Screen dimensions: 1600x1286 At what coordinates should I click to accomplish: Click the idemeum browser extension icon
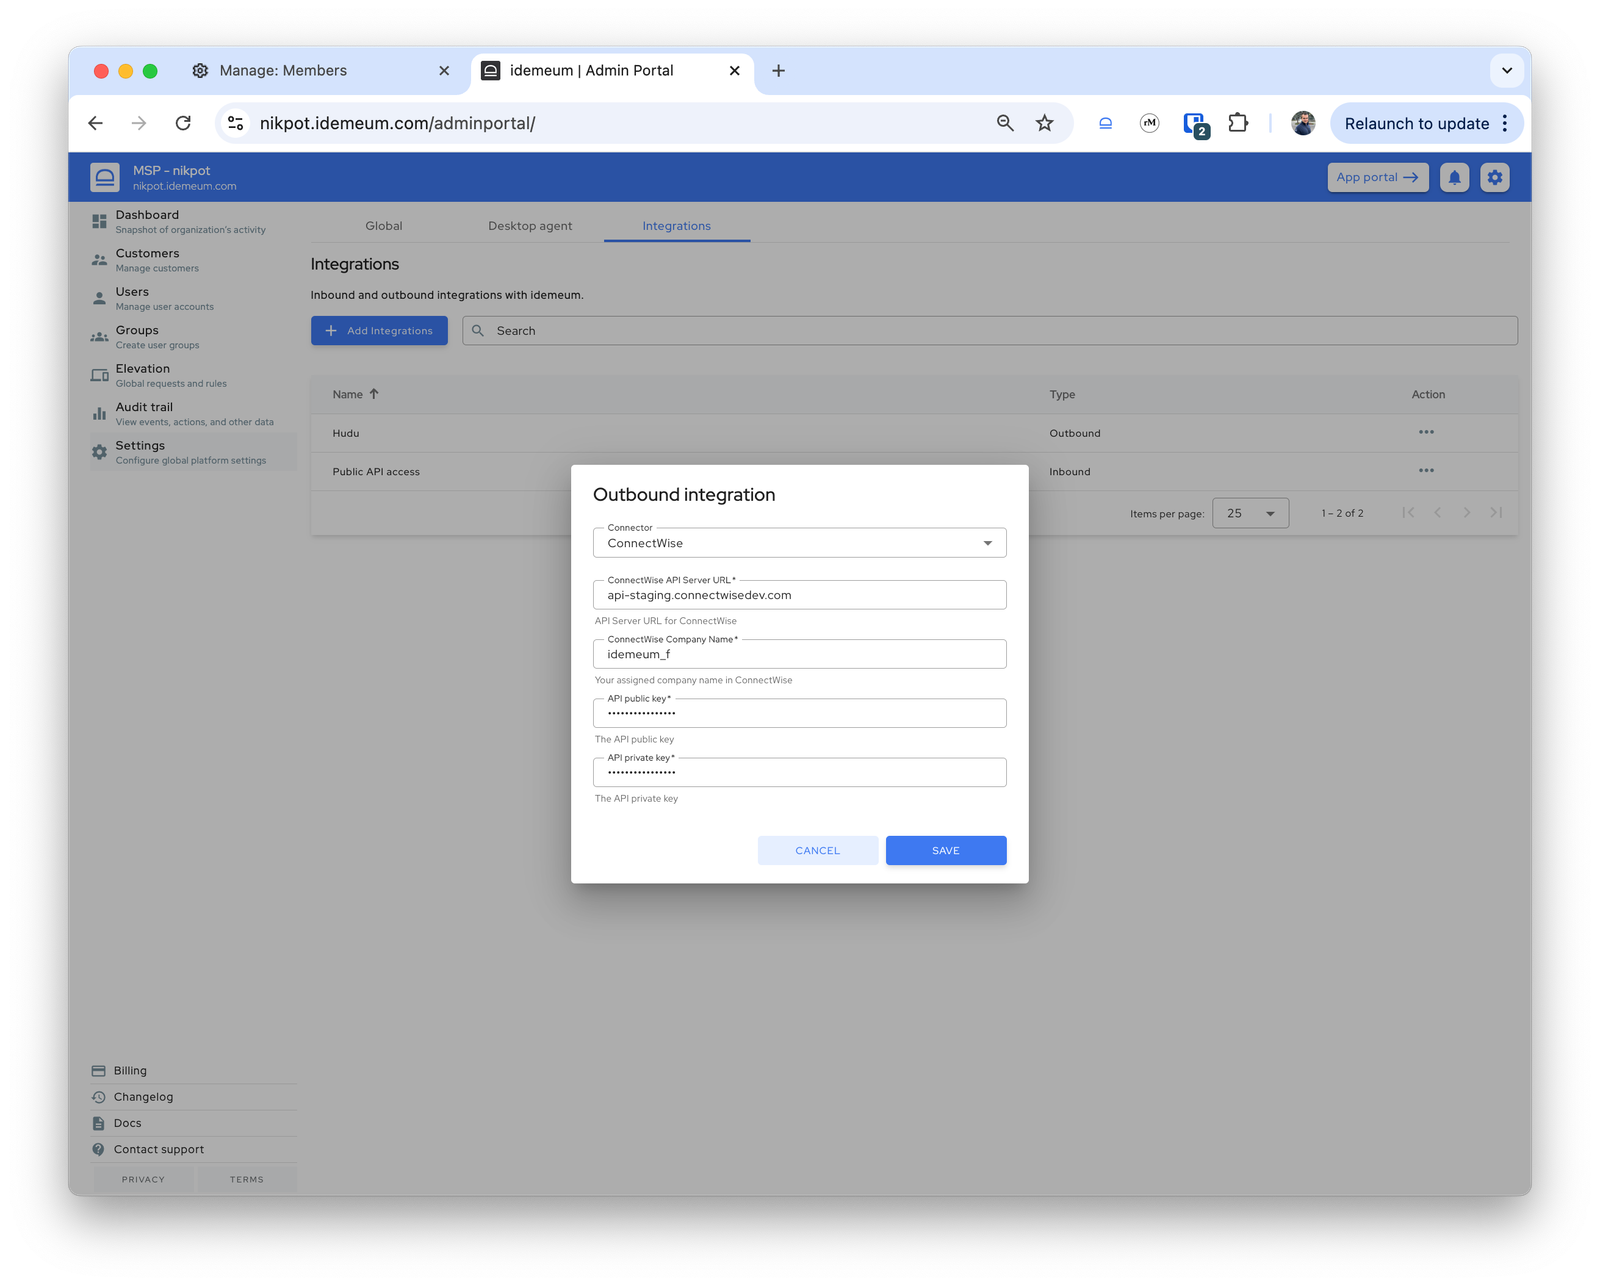[x=1105, y=123]
